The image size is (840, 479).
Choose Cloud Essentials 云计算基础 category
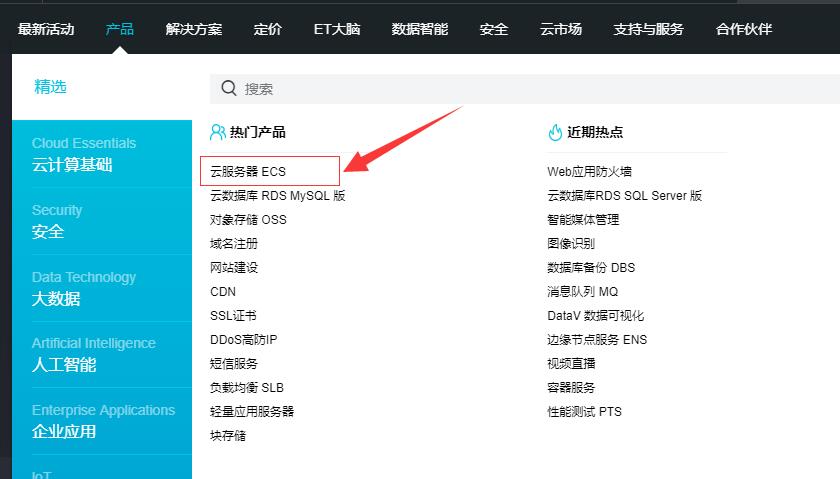coord(102,154)
